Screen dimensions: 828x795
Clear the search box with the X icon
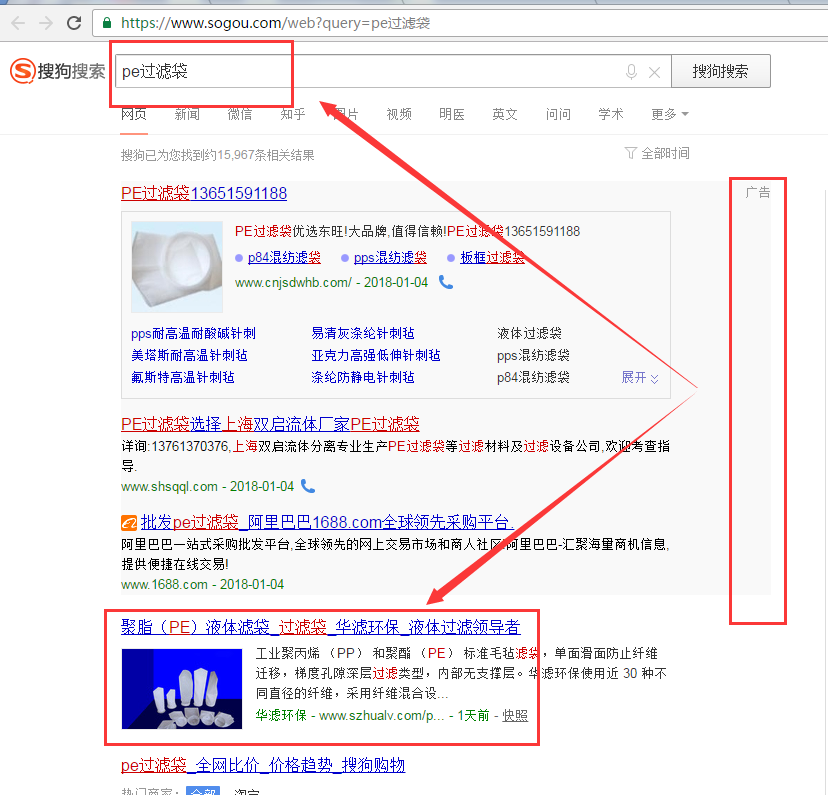pos(655,72)
